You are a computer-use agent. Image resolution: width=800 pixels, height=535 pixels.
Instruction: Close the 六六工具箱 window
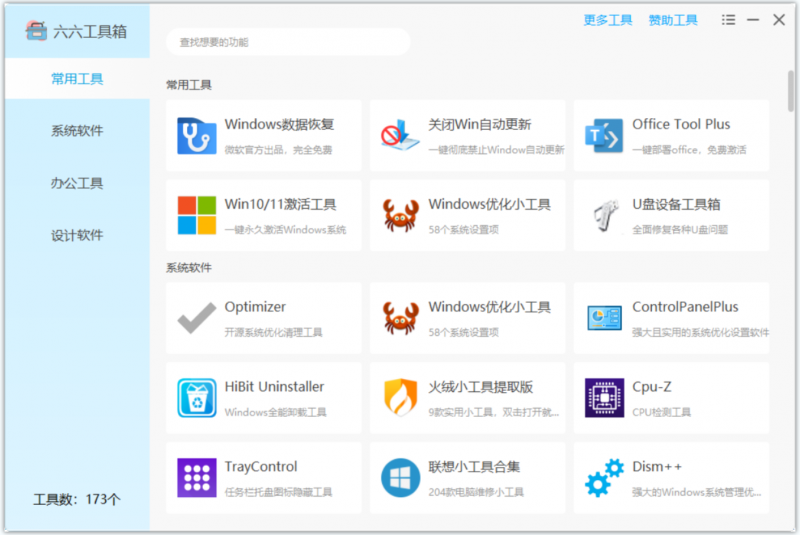click(x=779, y=20)
